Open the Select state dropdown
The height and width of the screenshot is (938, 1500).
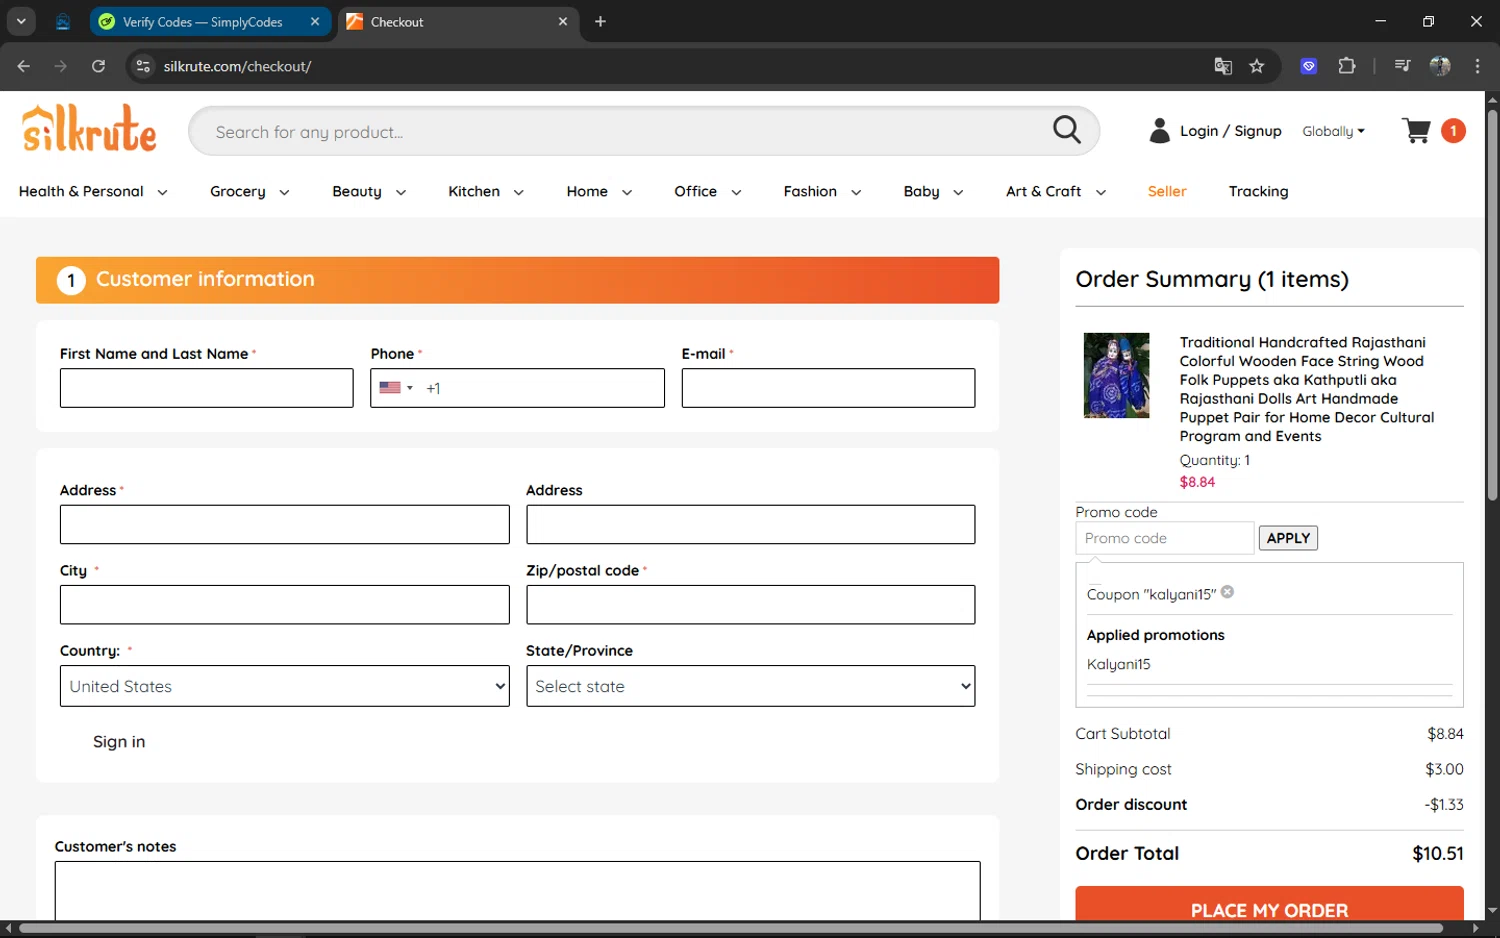coord(750,686)
